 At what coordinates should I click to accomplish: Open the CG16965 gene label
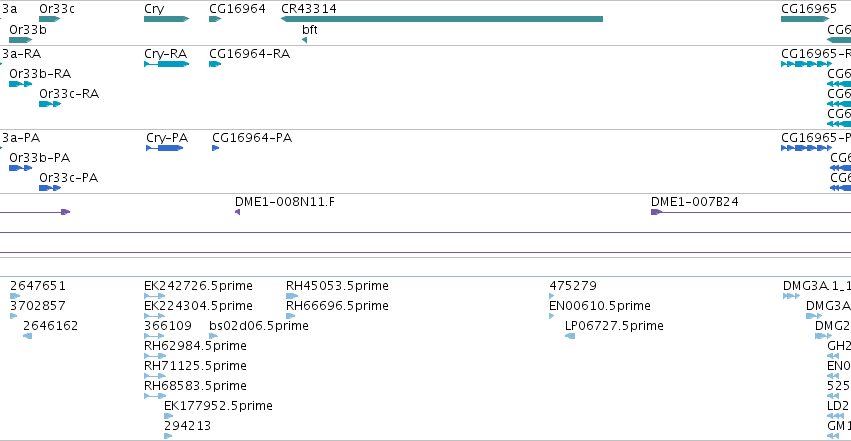[809, 9]
